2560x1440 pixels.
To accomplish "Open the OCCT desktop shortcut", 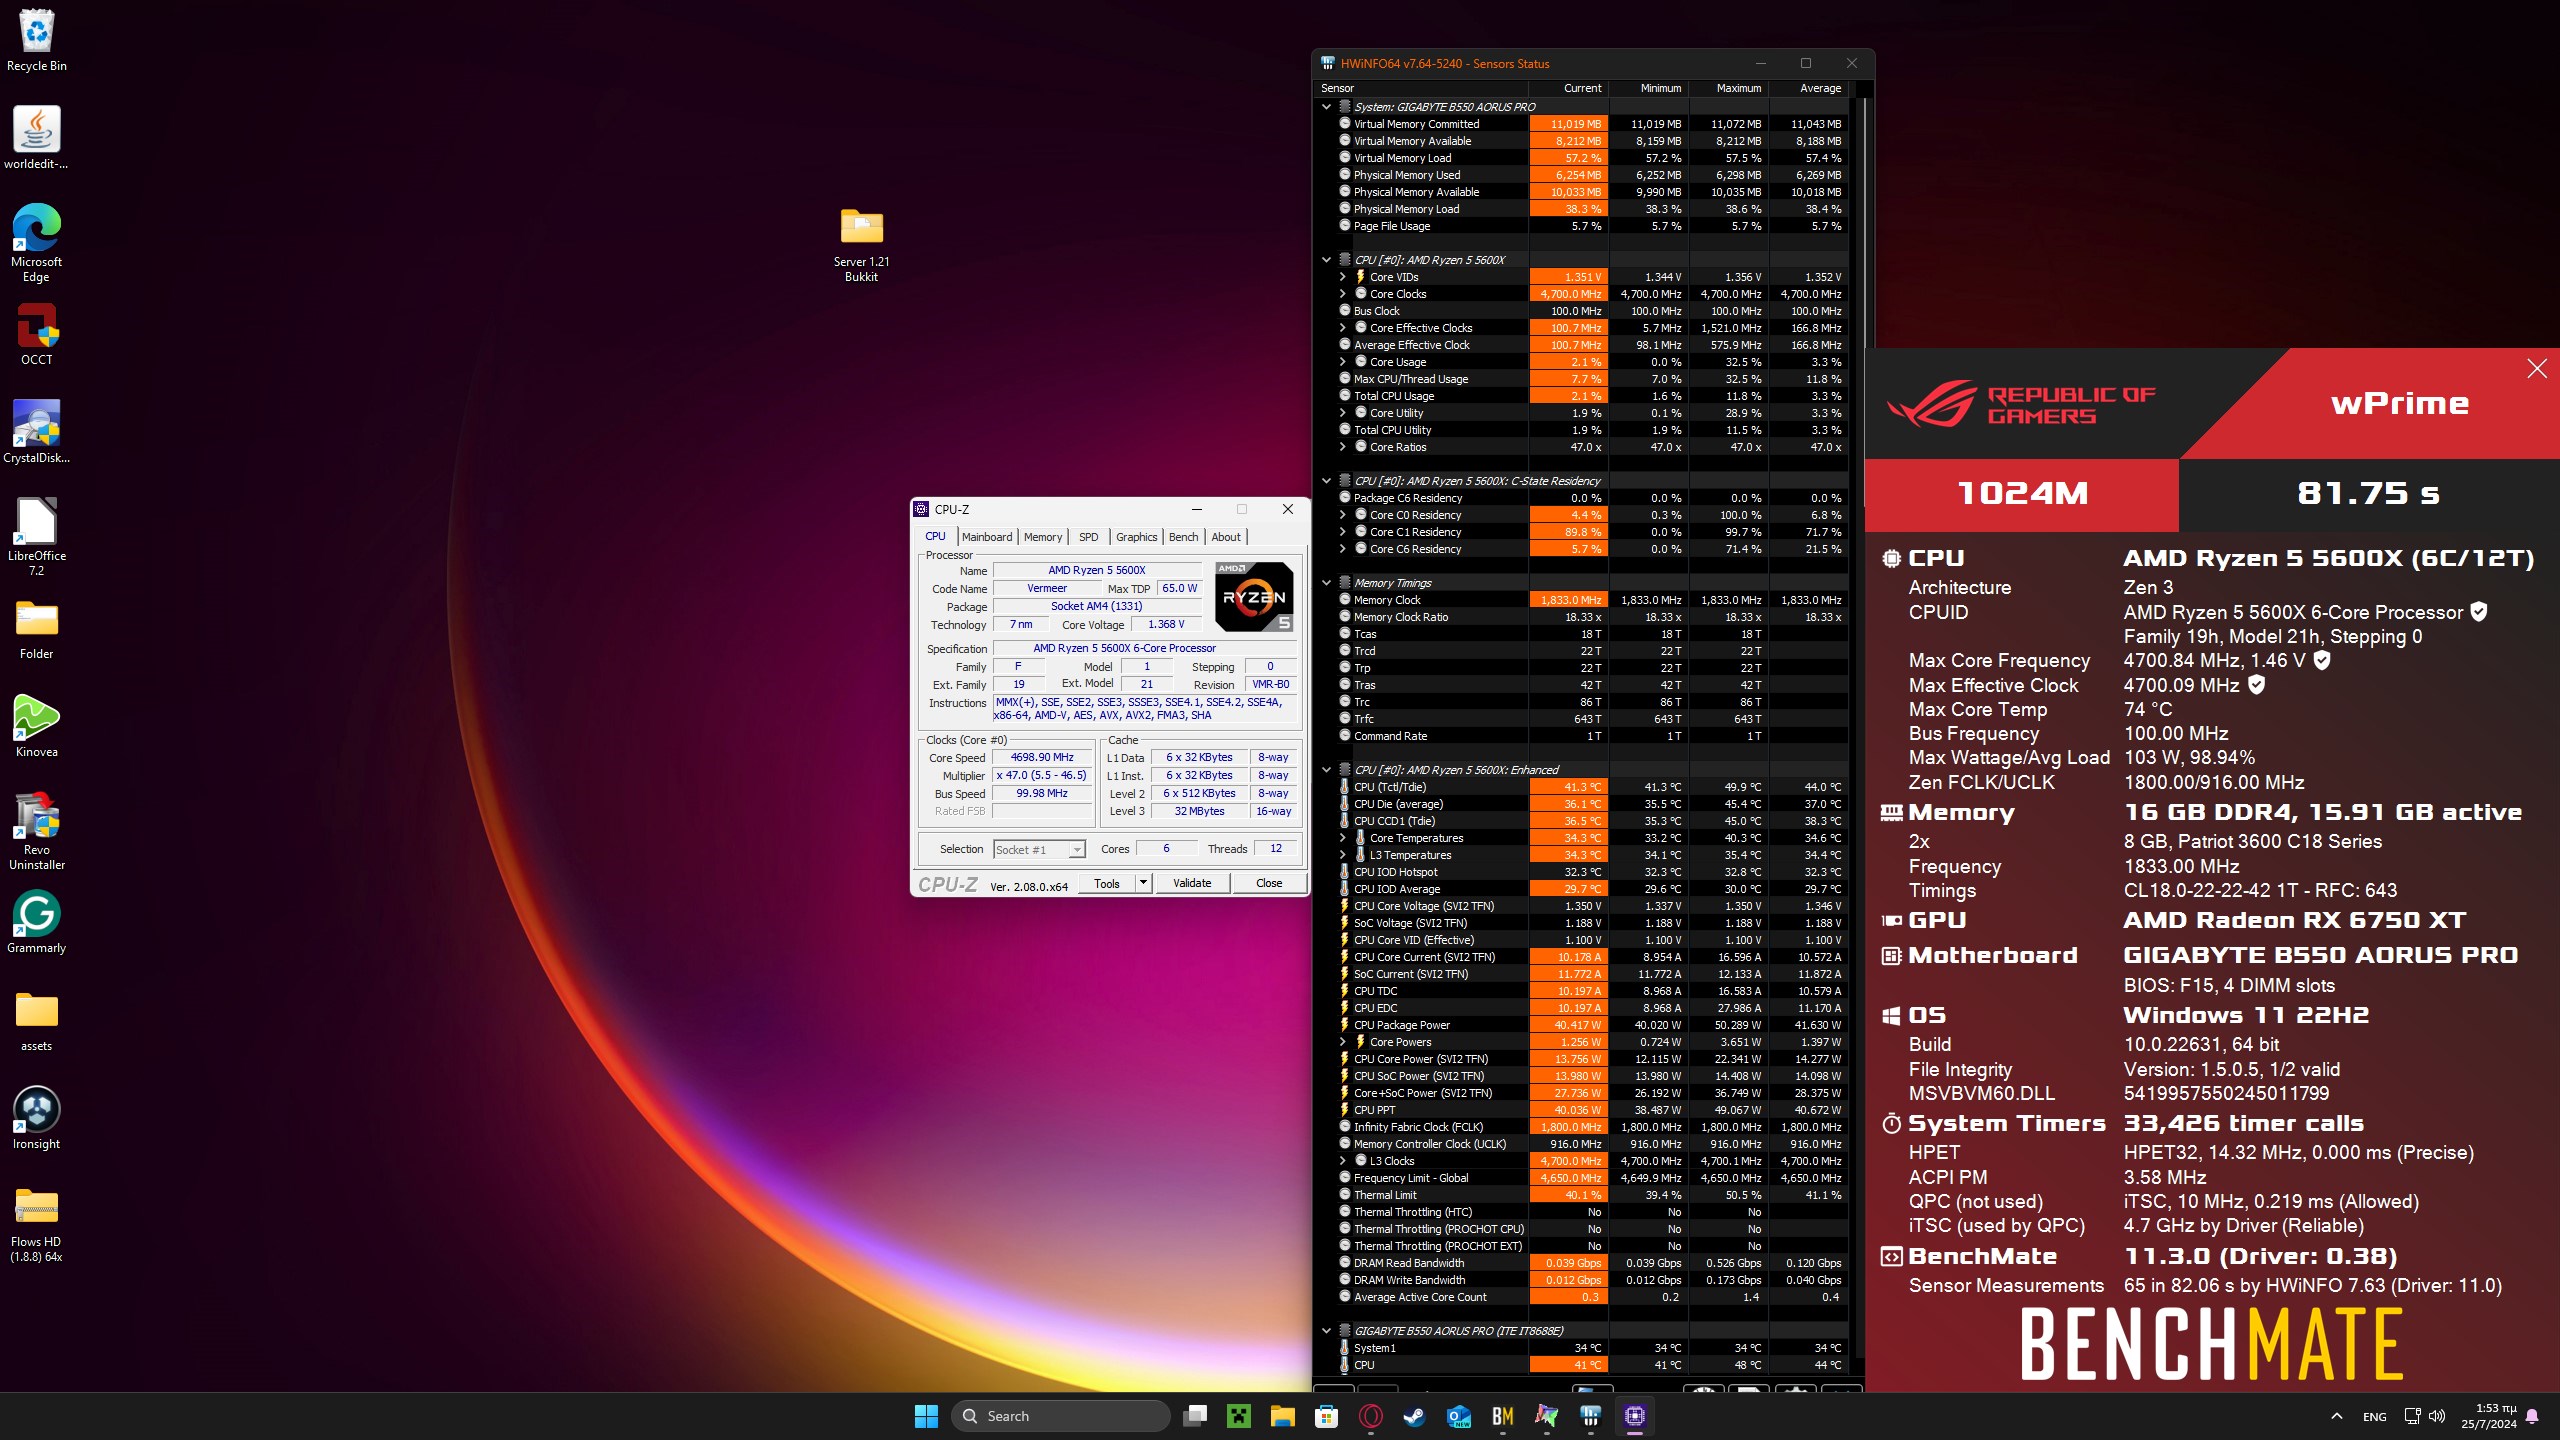I will tap(37, 335).
